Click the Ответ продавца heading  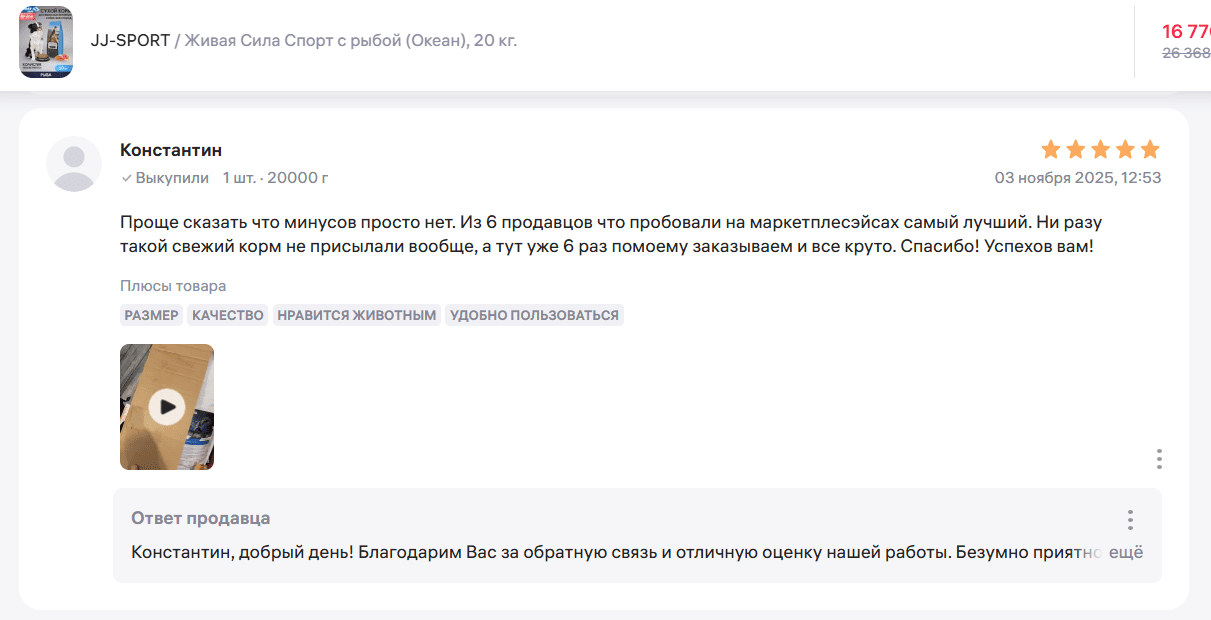[x=201, y=518]
